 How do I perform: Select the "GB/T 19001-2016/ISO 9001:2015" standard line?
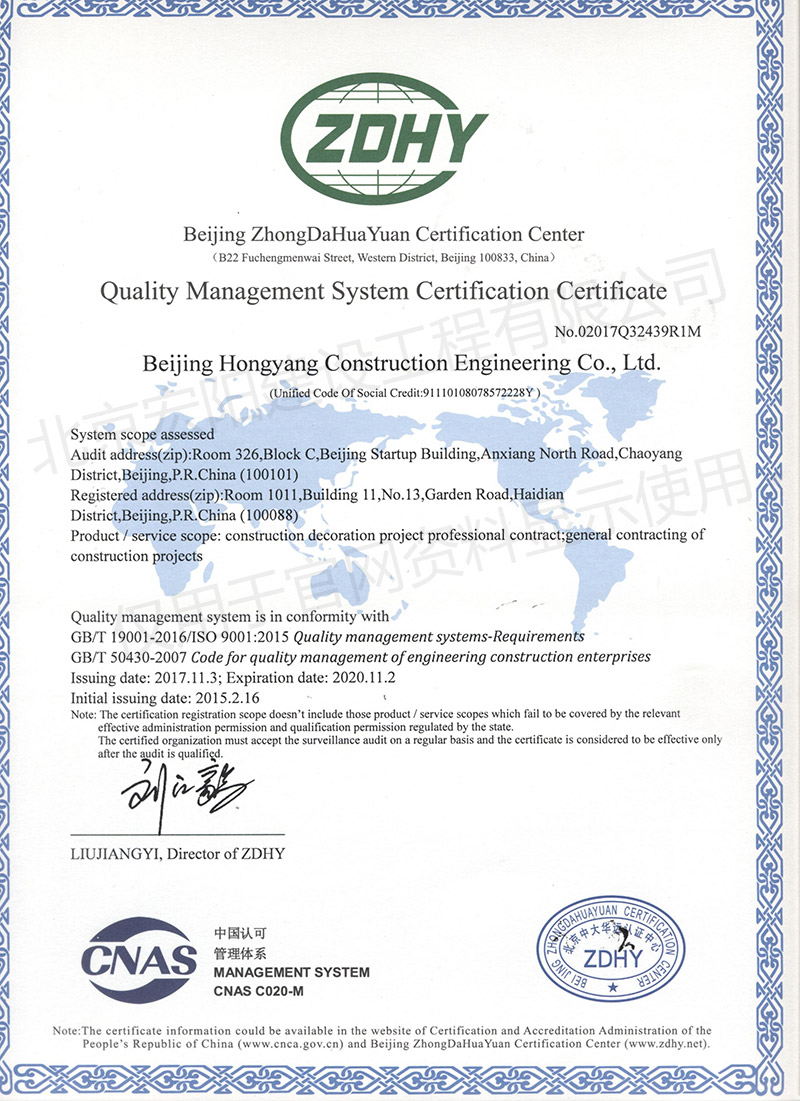[327, 638]
